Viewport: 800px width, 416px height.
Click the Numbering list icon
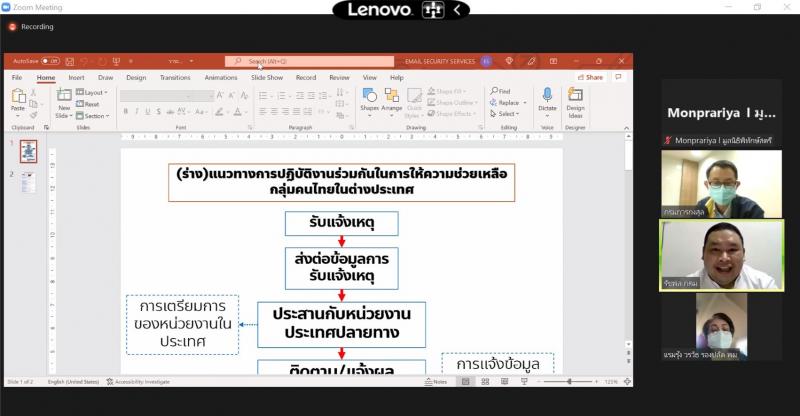(281, 95)
